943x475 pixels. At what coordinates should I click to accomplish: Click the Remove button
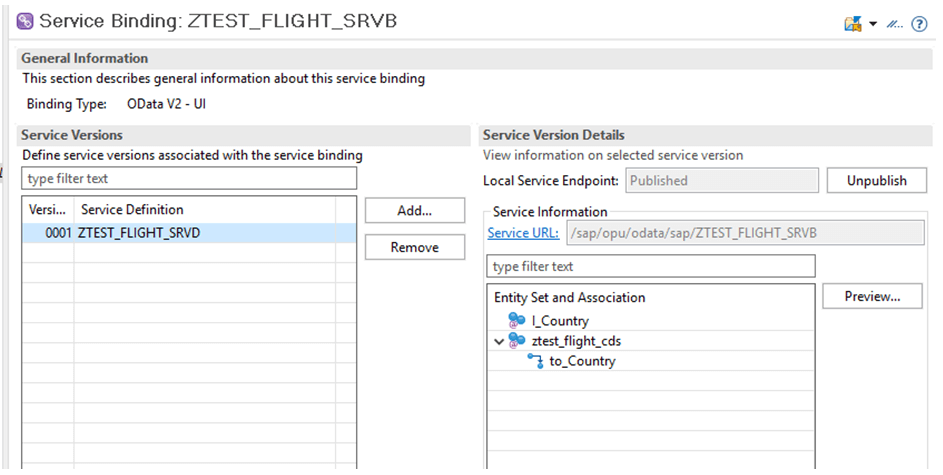[x=415, y=247]
